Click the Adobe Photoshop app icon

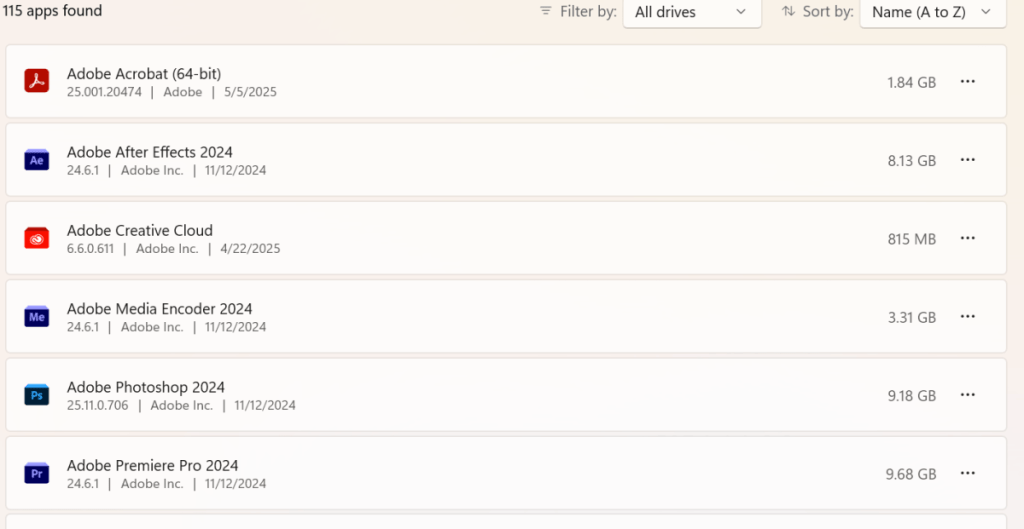pos(37,395)
